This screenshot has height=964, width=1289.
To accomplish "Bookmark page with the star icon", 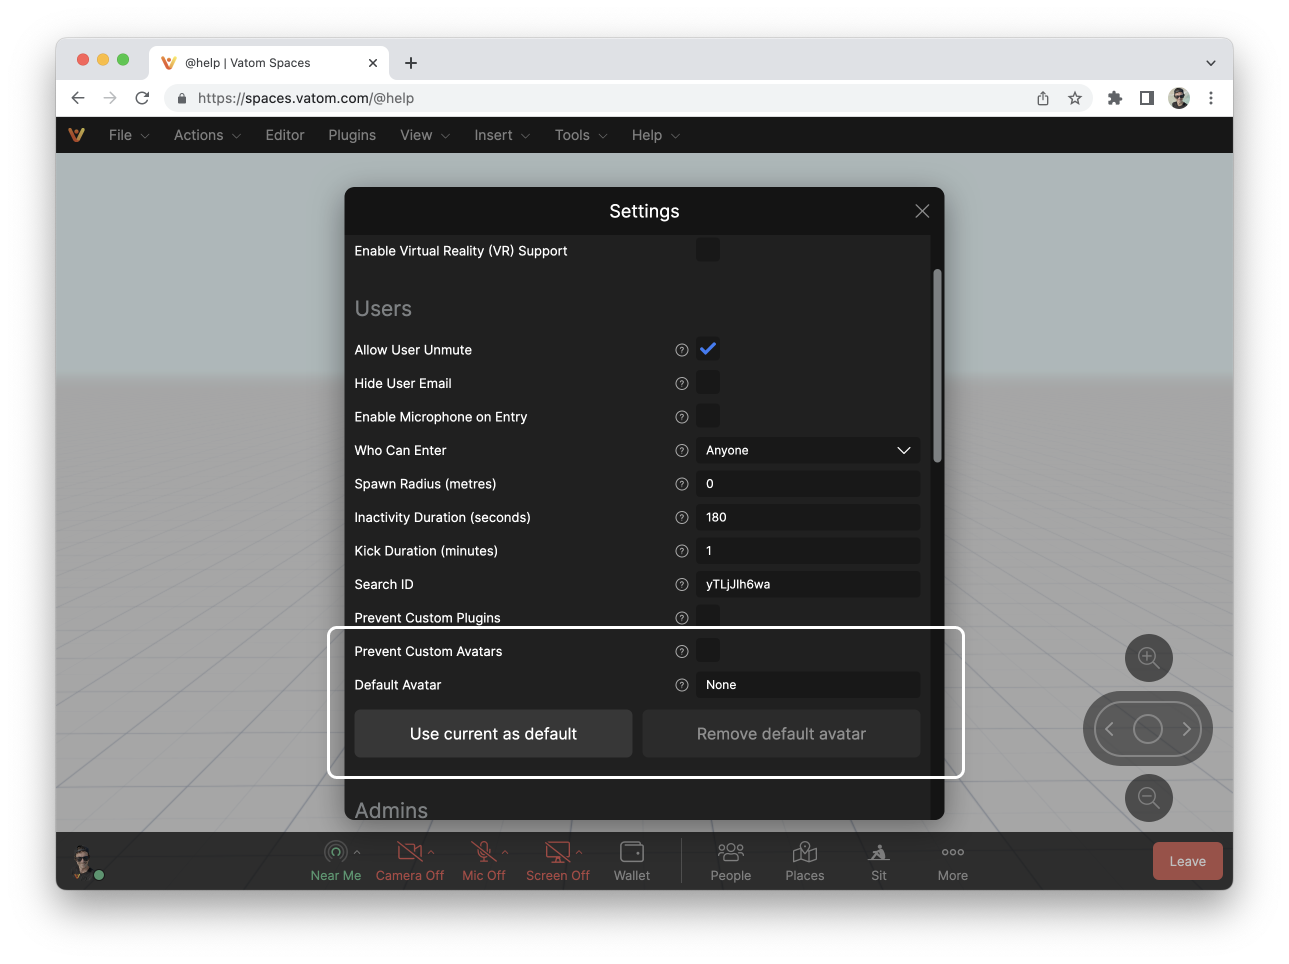I will pyautogui.click(x=1075, y=98).
